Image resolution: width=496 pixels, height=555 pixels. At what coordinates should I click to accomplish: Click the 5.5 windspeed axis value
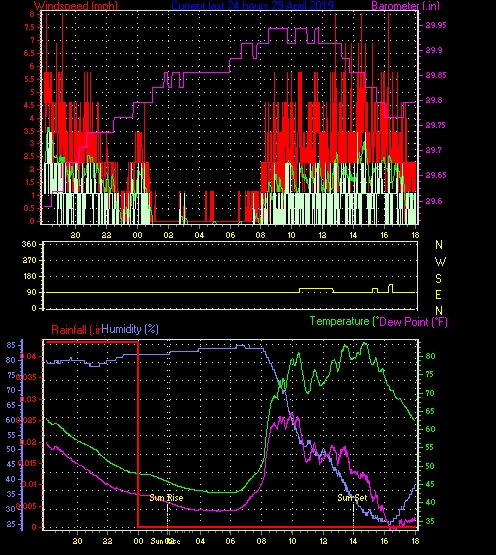[30, 79]
